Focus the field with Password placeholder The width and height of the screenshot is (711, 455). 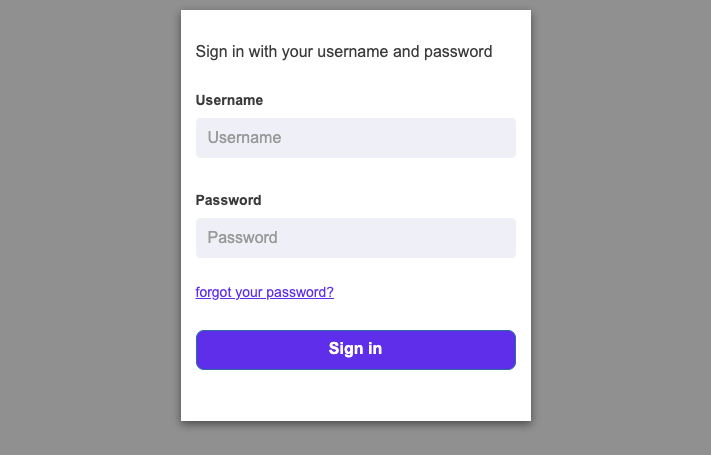point(355,238)
